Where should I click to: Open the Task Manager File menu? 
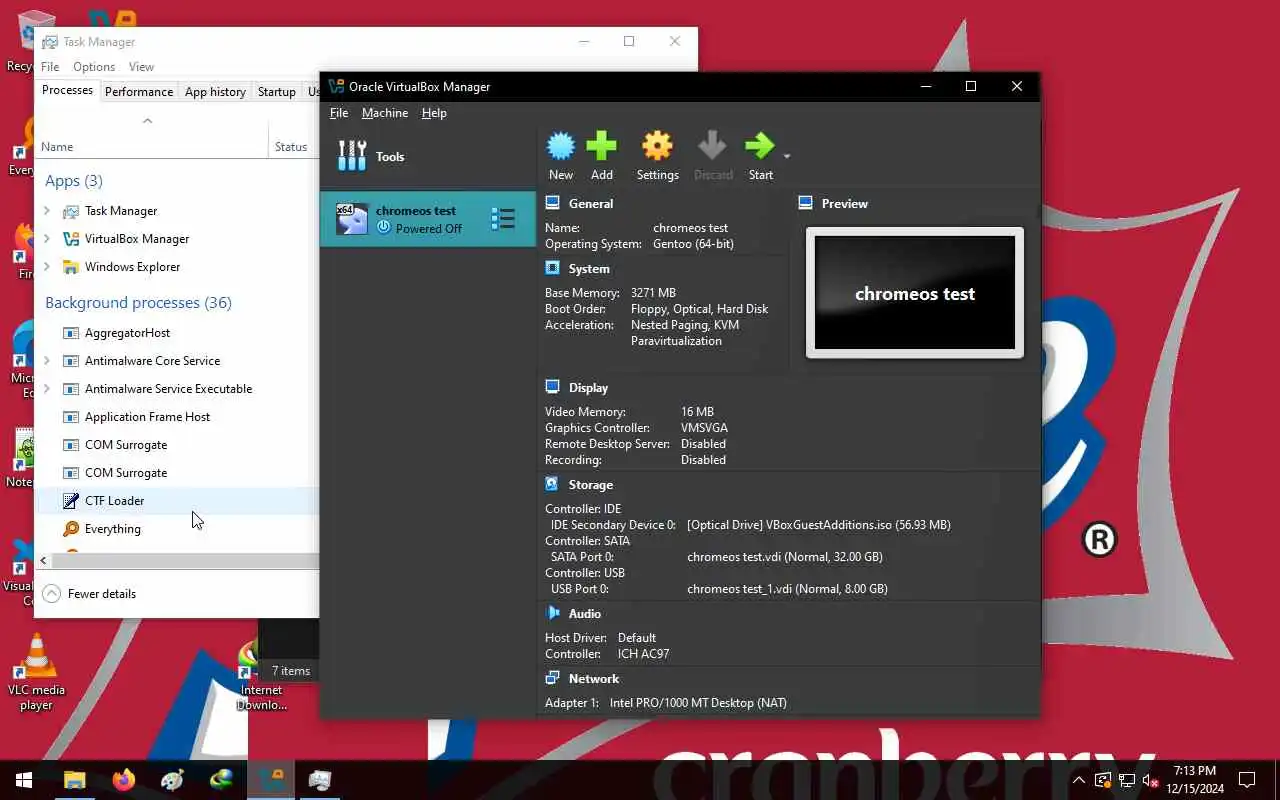[50, 67]
